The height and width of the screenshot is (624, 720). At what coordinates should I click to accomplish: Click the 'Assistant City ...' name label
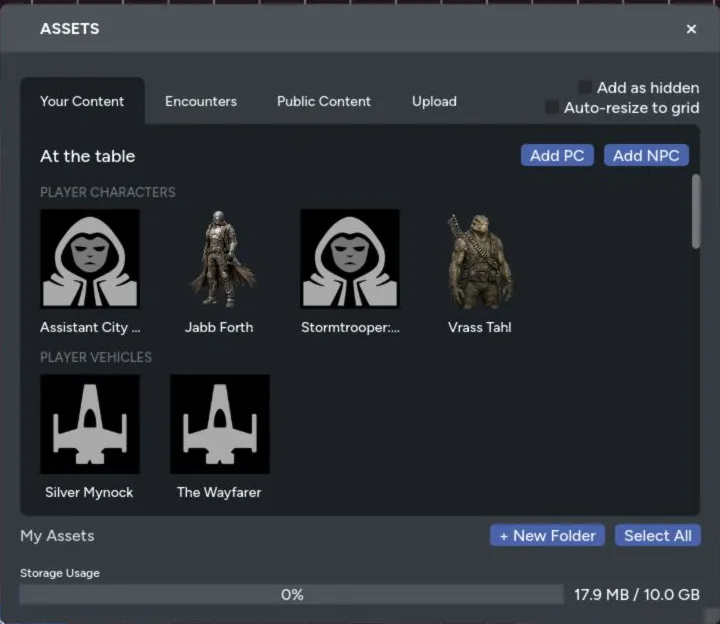click(90, 327)
